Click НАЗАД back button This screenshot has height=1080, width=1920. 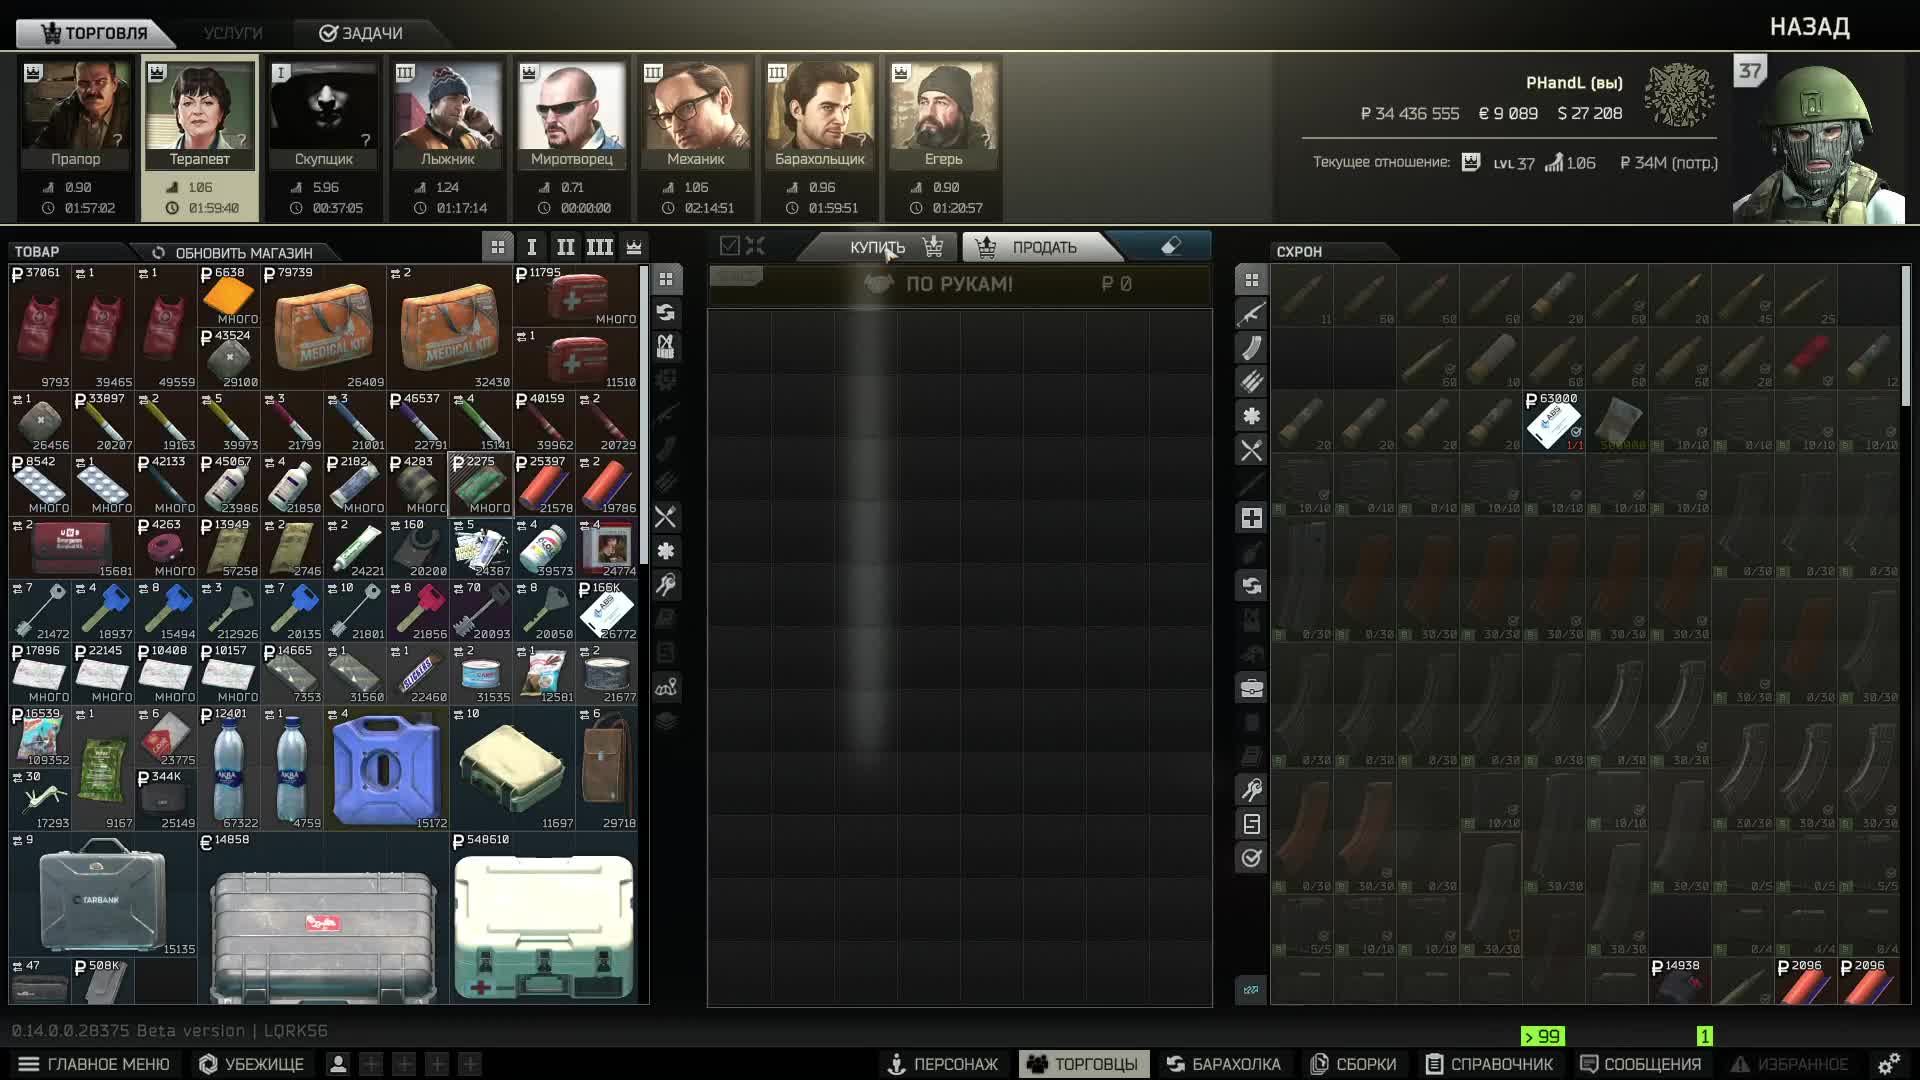click(1809, 27)
